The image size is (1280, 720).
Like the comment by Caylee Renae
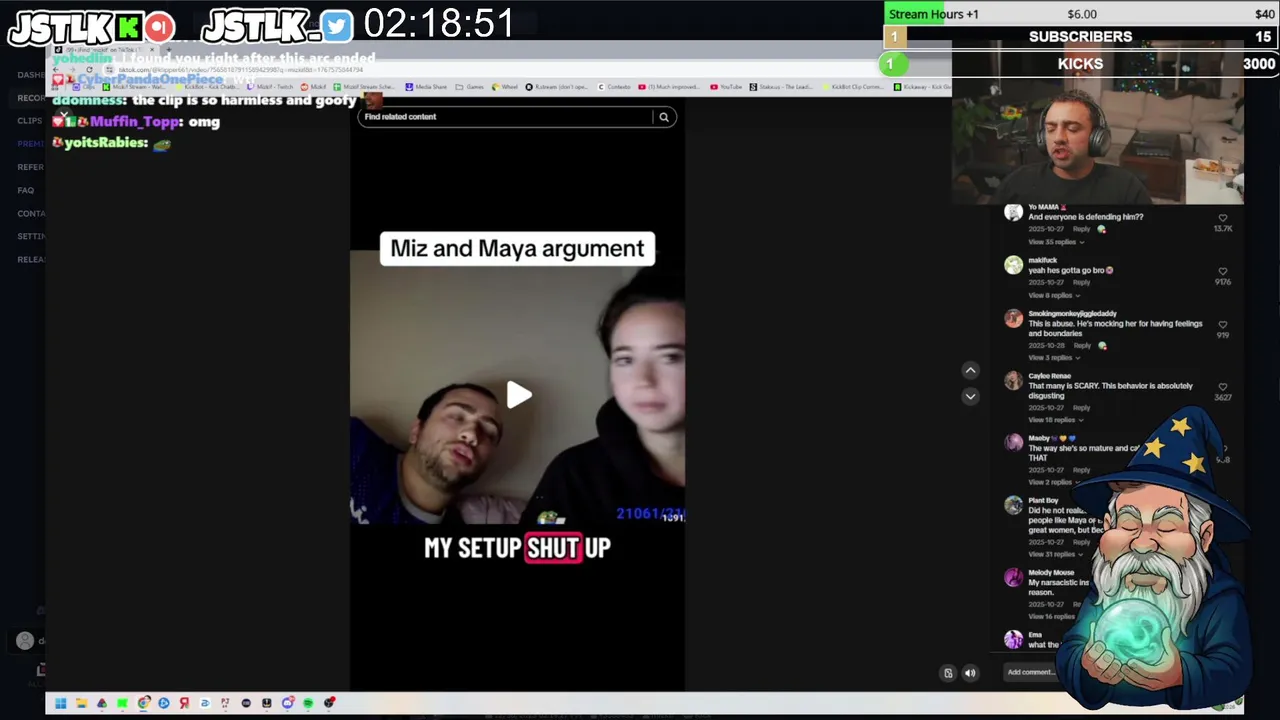click(1222, 387)
